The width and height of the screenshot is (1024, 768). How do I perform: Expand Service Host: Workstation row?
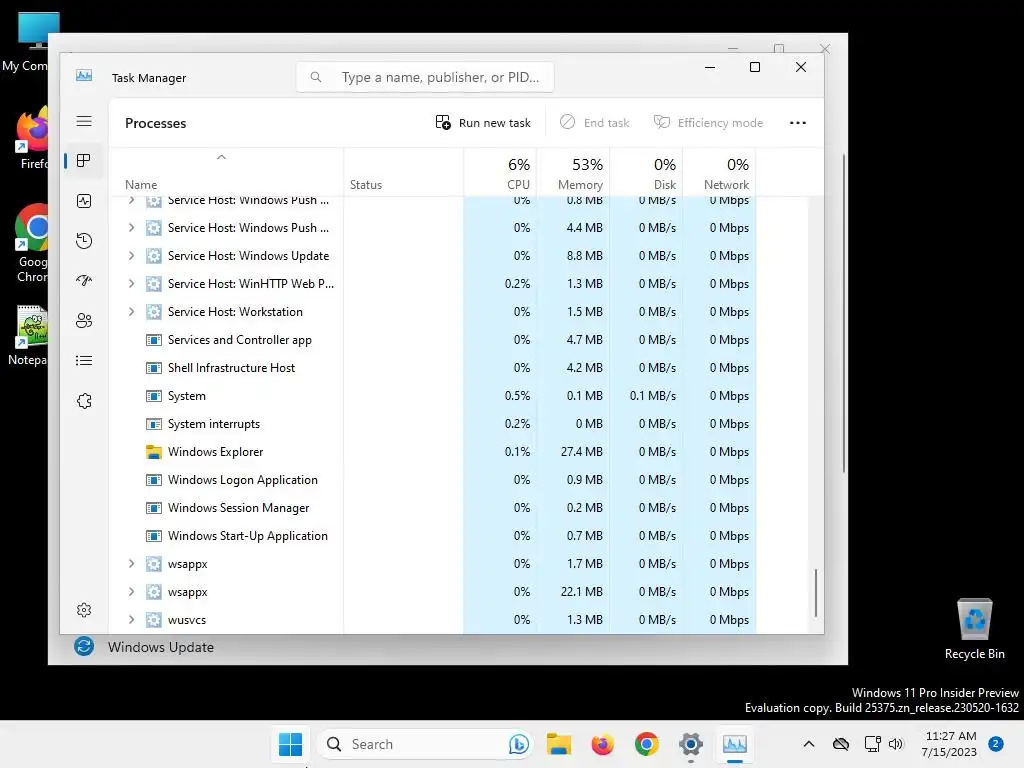click(131, 312)
